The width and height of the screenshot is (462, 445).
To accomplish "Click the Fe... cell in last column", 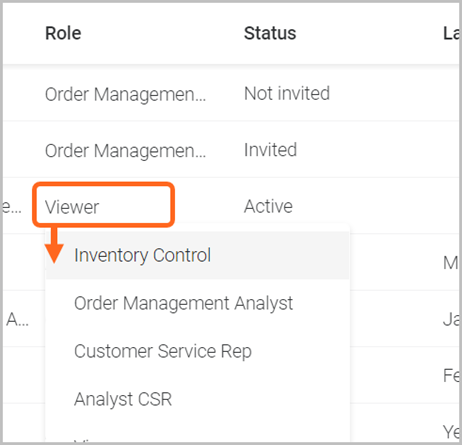I will click(451, 376).
